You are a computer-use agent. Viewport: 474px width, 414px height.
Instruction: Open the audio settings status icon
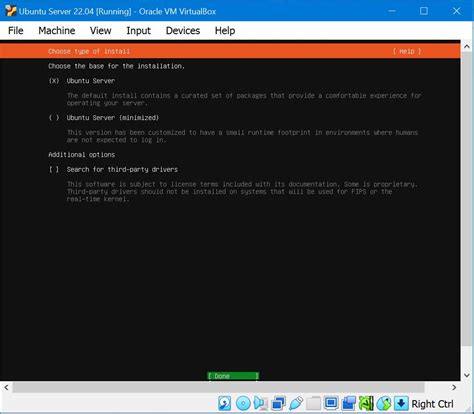point(260,403)
